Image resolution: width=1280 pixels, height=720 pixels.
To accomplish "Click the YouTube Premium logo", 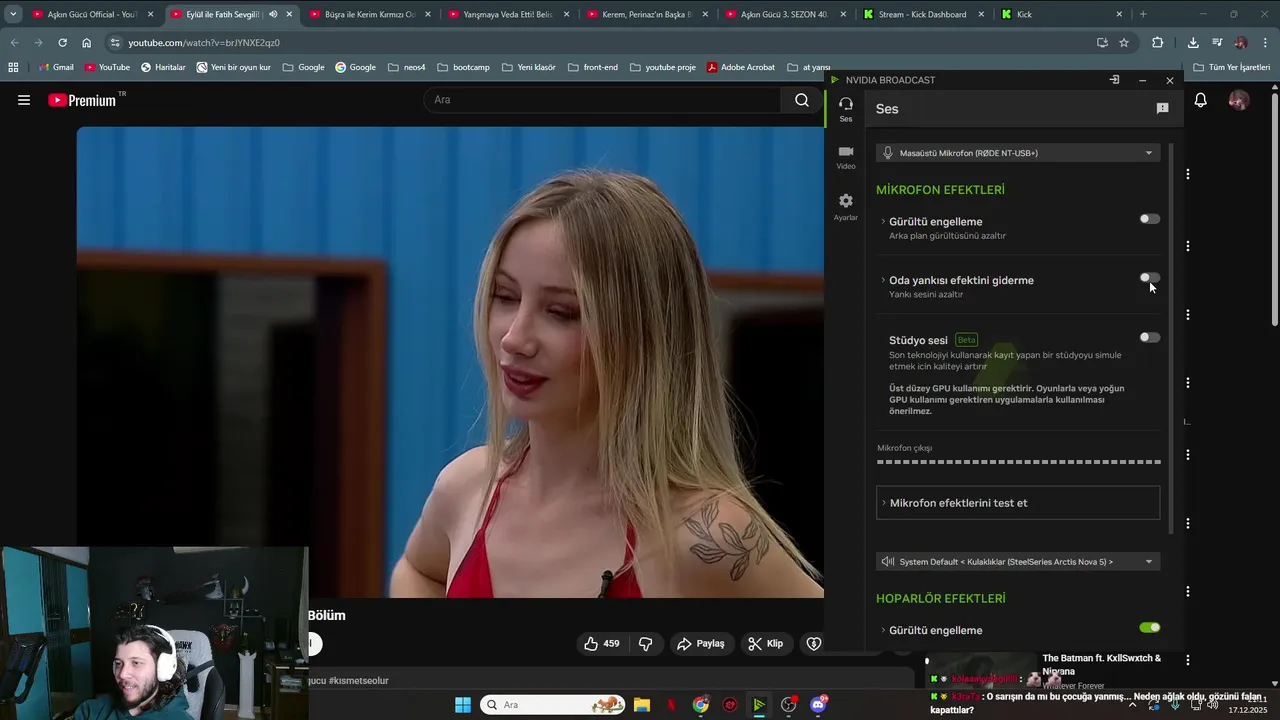I will pos(83,100).
